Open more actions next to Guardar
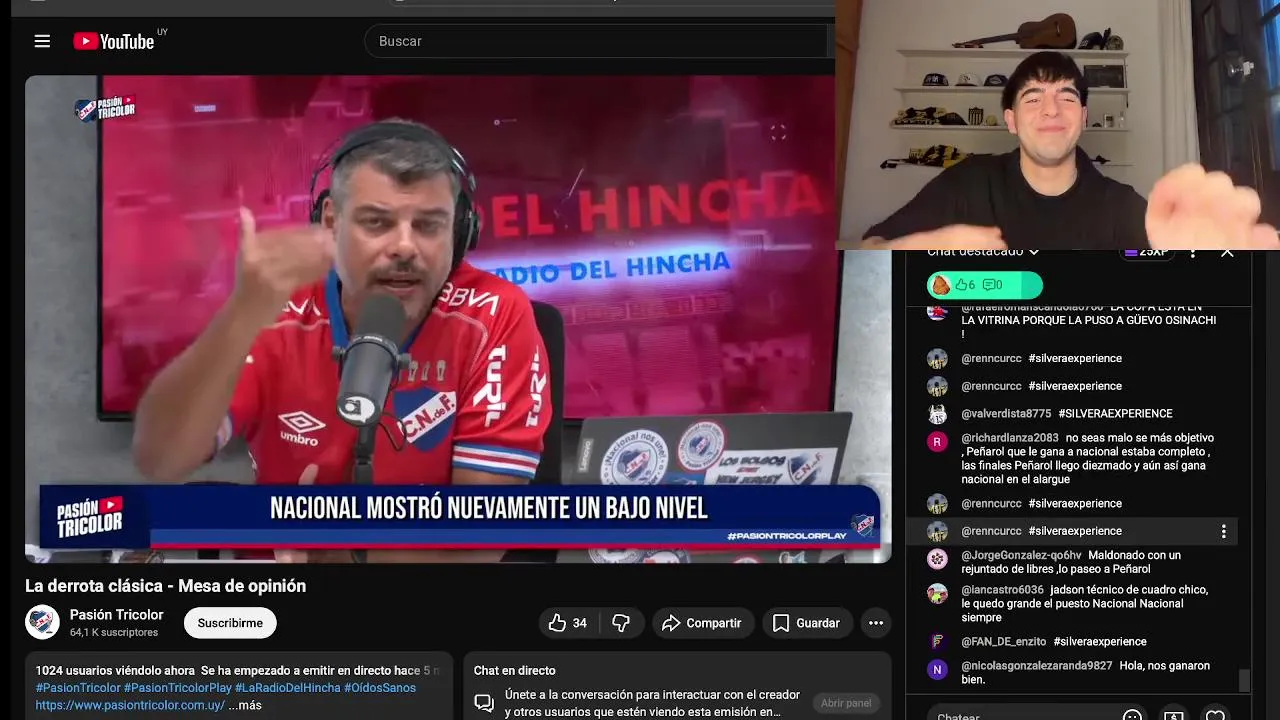The width and height of the screenshot is (1280, 720). click(x=876, y=623)
